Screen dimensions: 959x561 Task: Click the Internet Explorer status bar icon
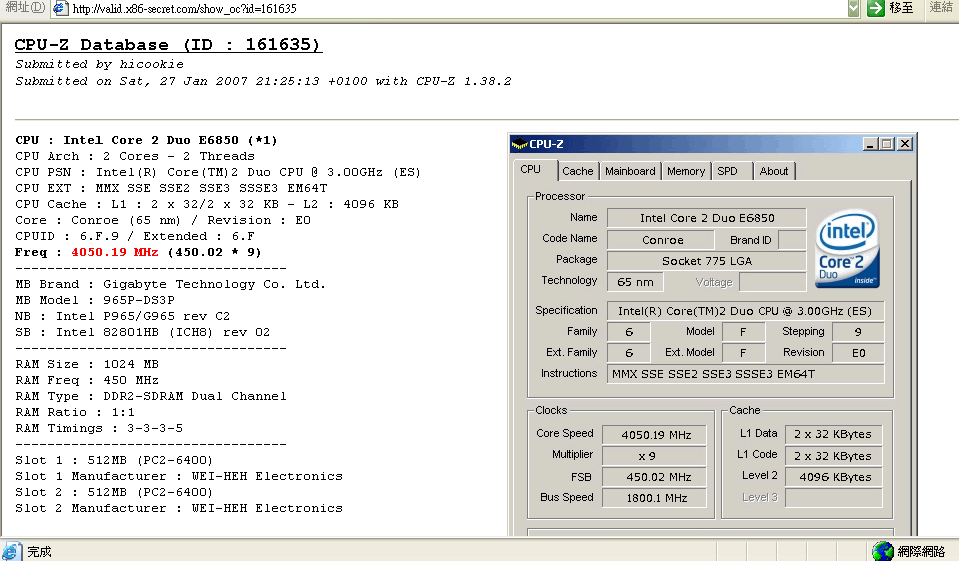click(x=10, y=551)
